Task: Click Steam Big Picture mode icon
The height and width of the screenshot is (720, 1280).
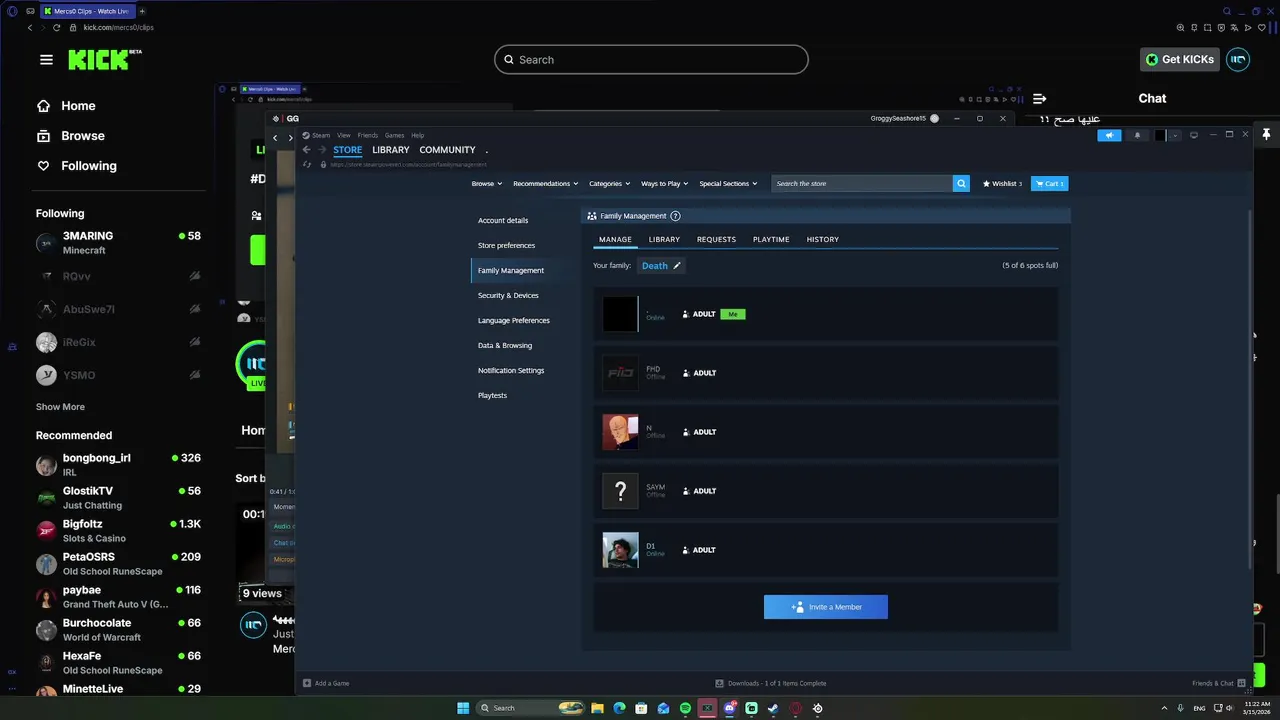Action: pyautogui.click(x=1194, y=135)
